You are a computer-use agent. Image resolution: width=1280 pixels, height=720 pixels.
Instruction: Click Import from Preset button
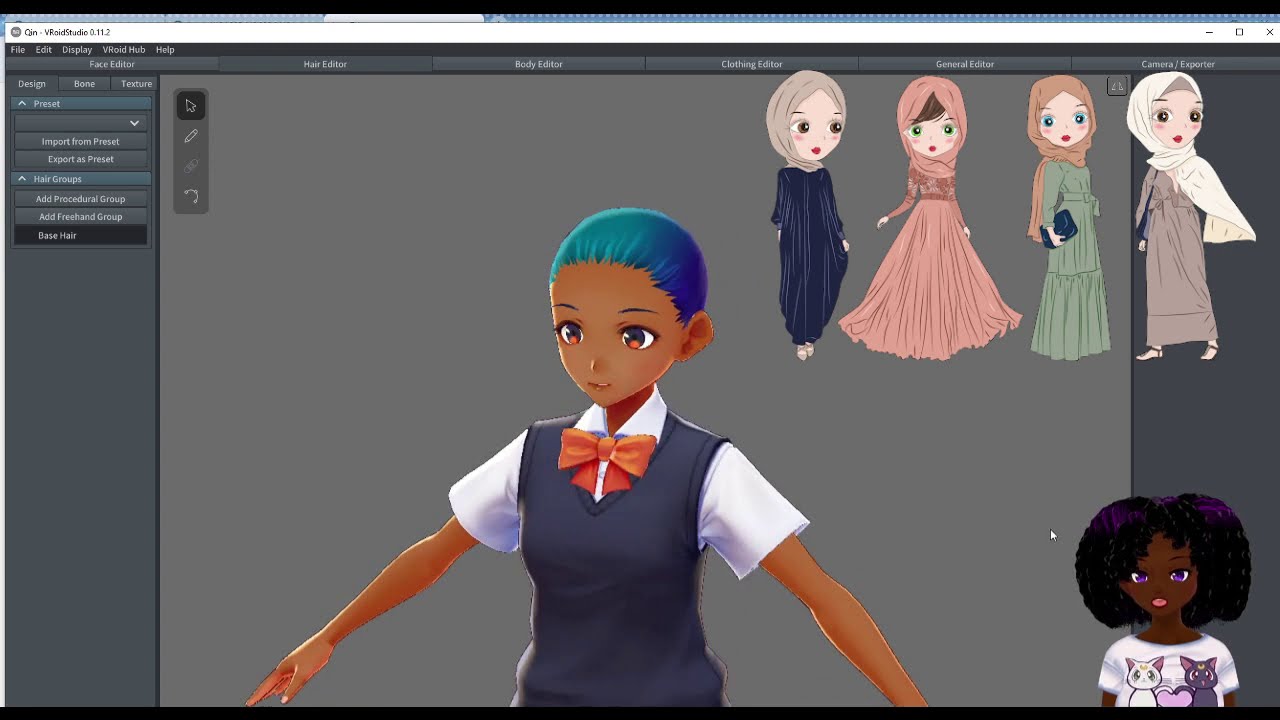click(80, 141)
